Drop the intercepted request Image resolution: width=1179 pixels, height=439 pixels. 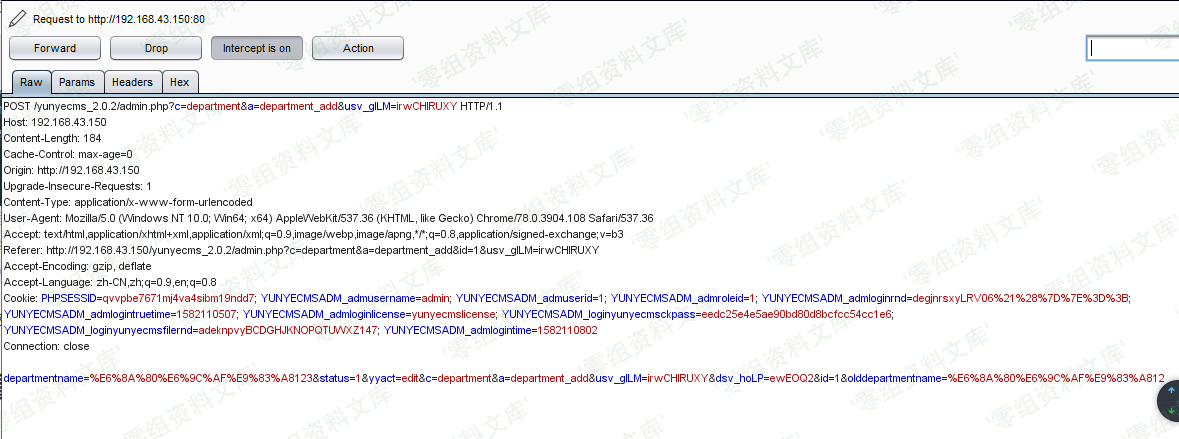pos(156,48)
